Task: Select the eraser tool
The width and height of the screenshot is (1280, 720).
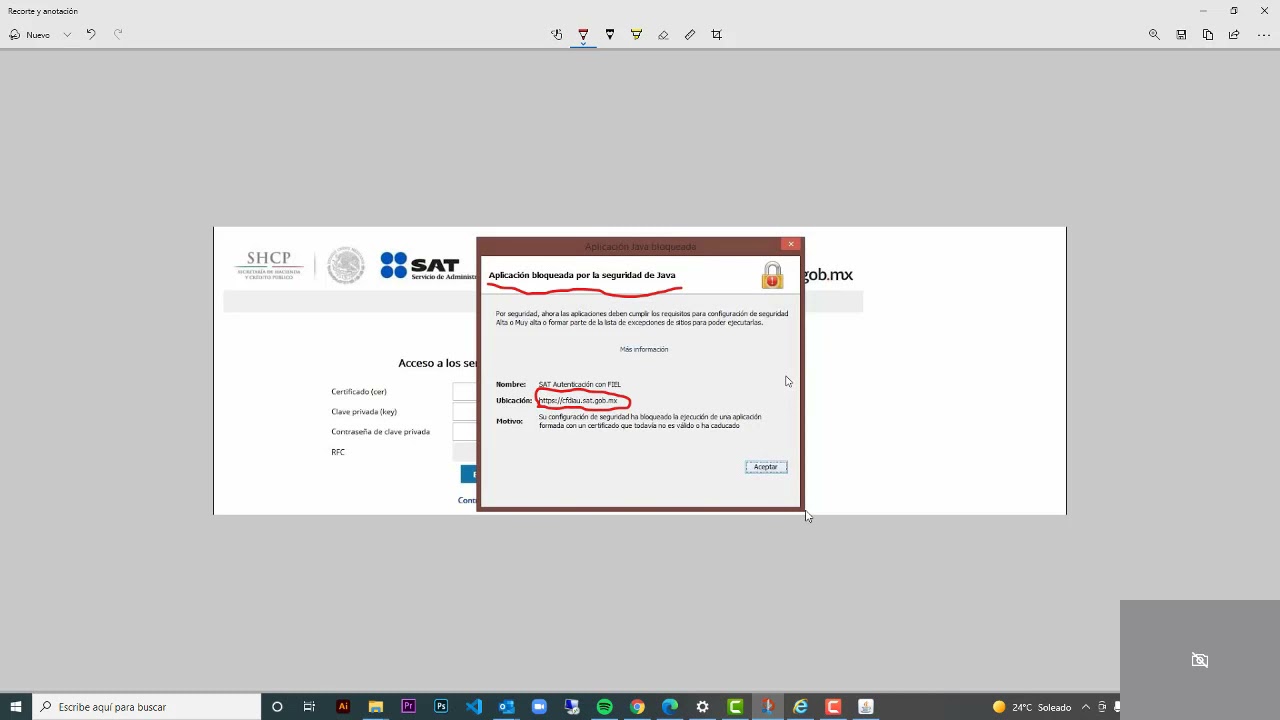Action: 663,34
